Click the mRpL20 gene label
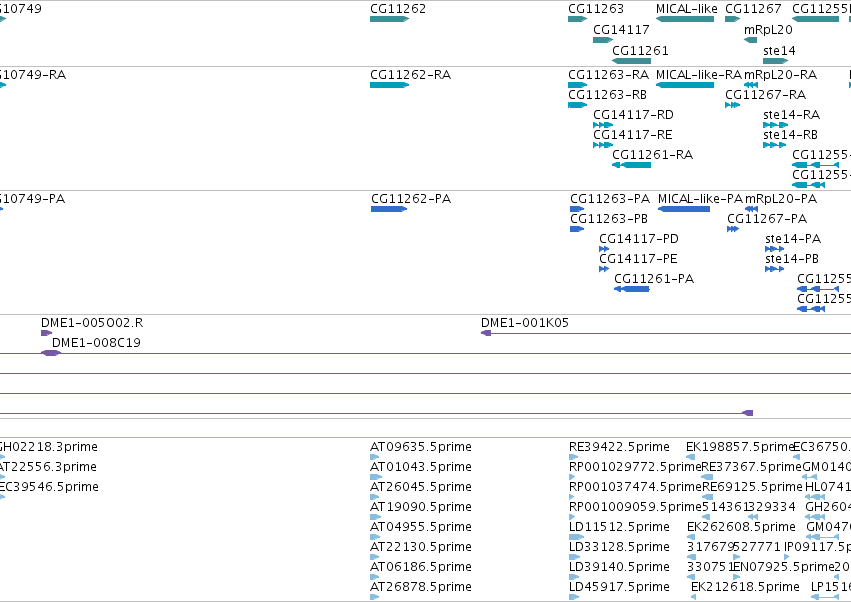851x602 pixels. tap(768, 29)
